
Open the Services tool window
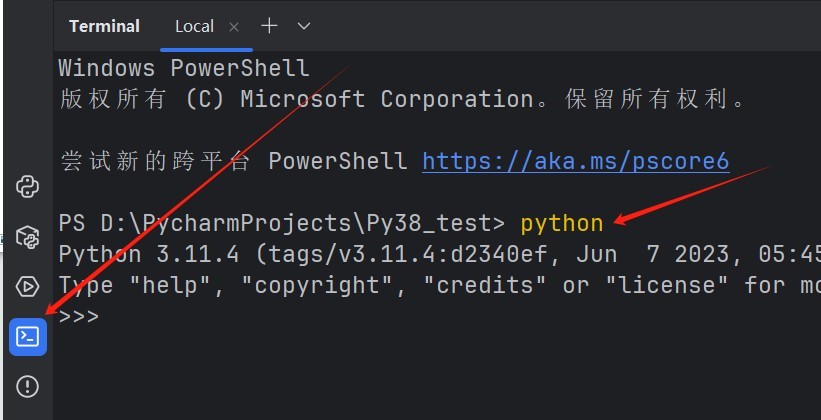28,287
